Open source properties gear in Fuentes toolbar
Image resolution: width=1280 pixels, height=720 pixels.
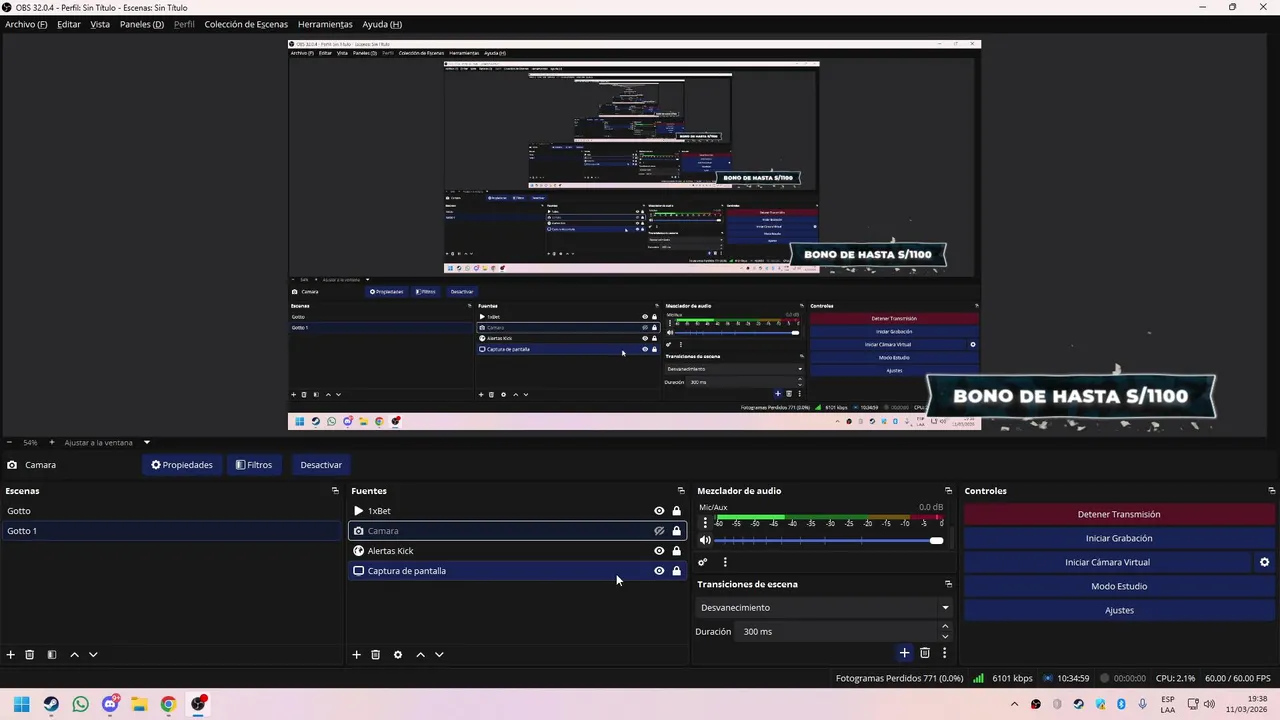pos(398,655)
